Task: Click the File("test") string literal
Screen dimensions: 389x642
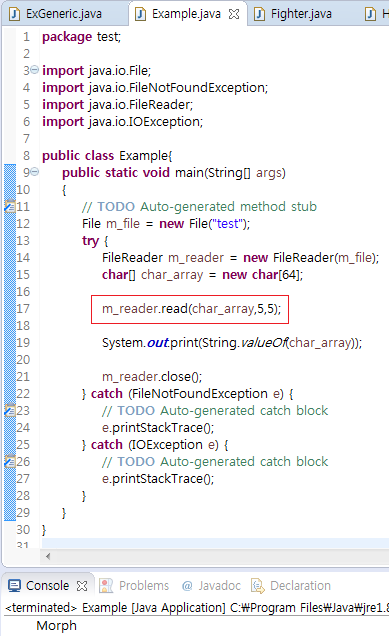Action: point(228,224)
